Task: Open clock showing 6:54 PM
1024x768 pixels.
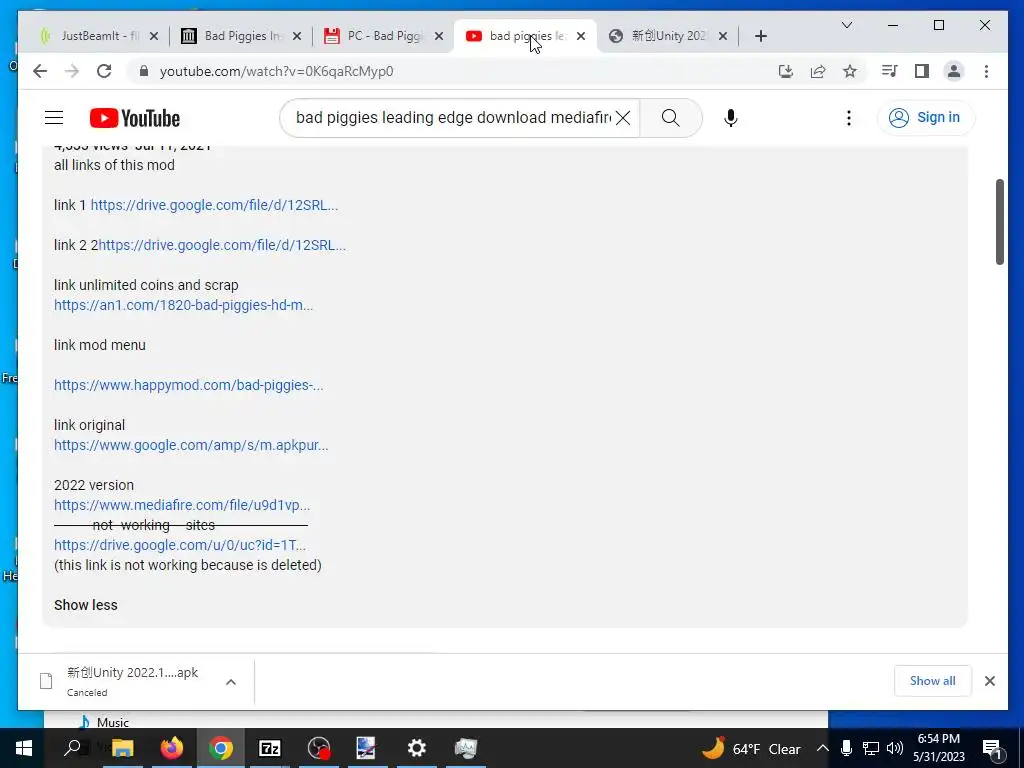Action: tap(938, 748)
